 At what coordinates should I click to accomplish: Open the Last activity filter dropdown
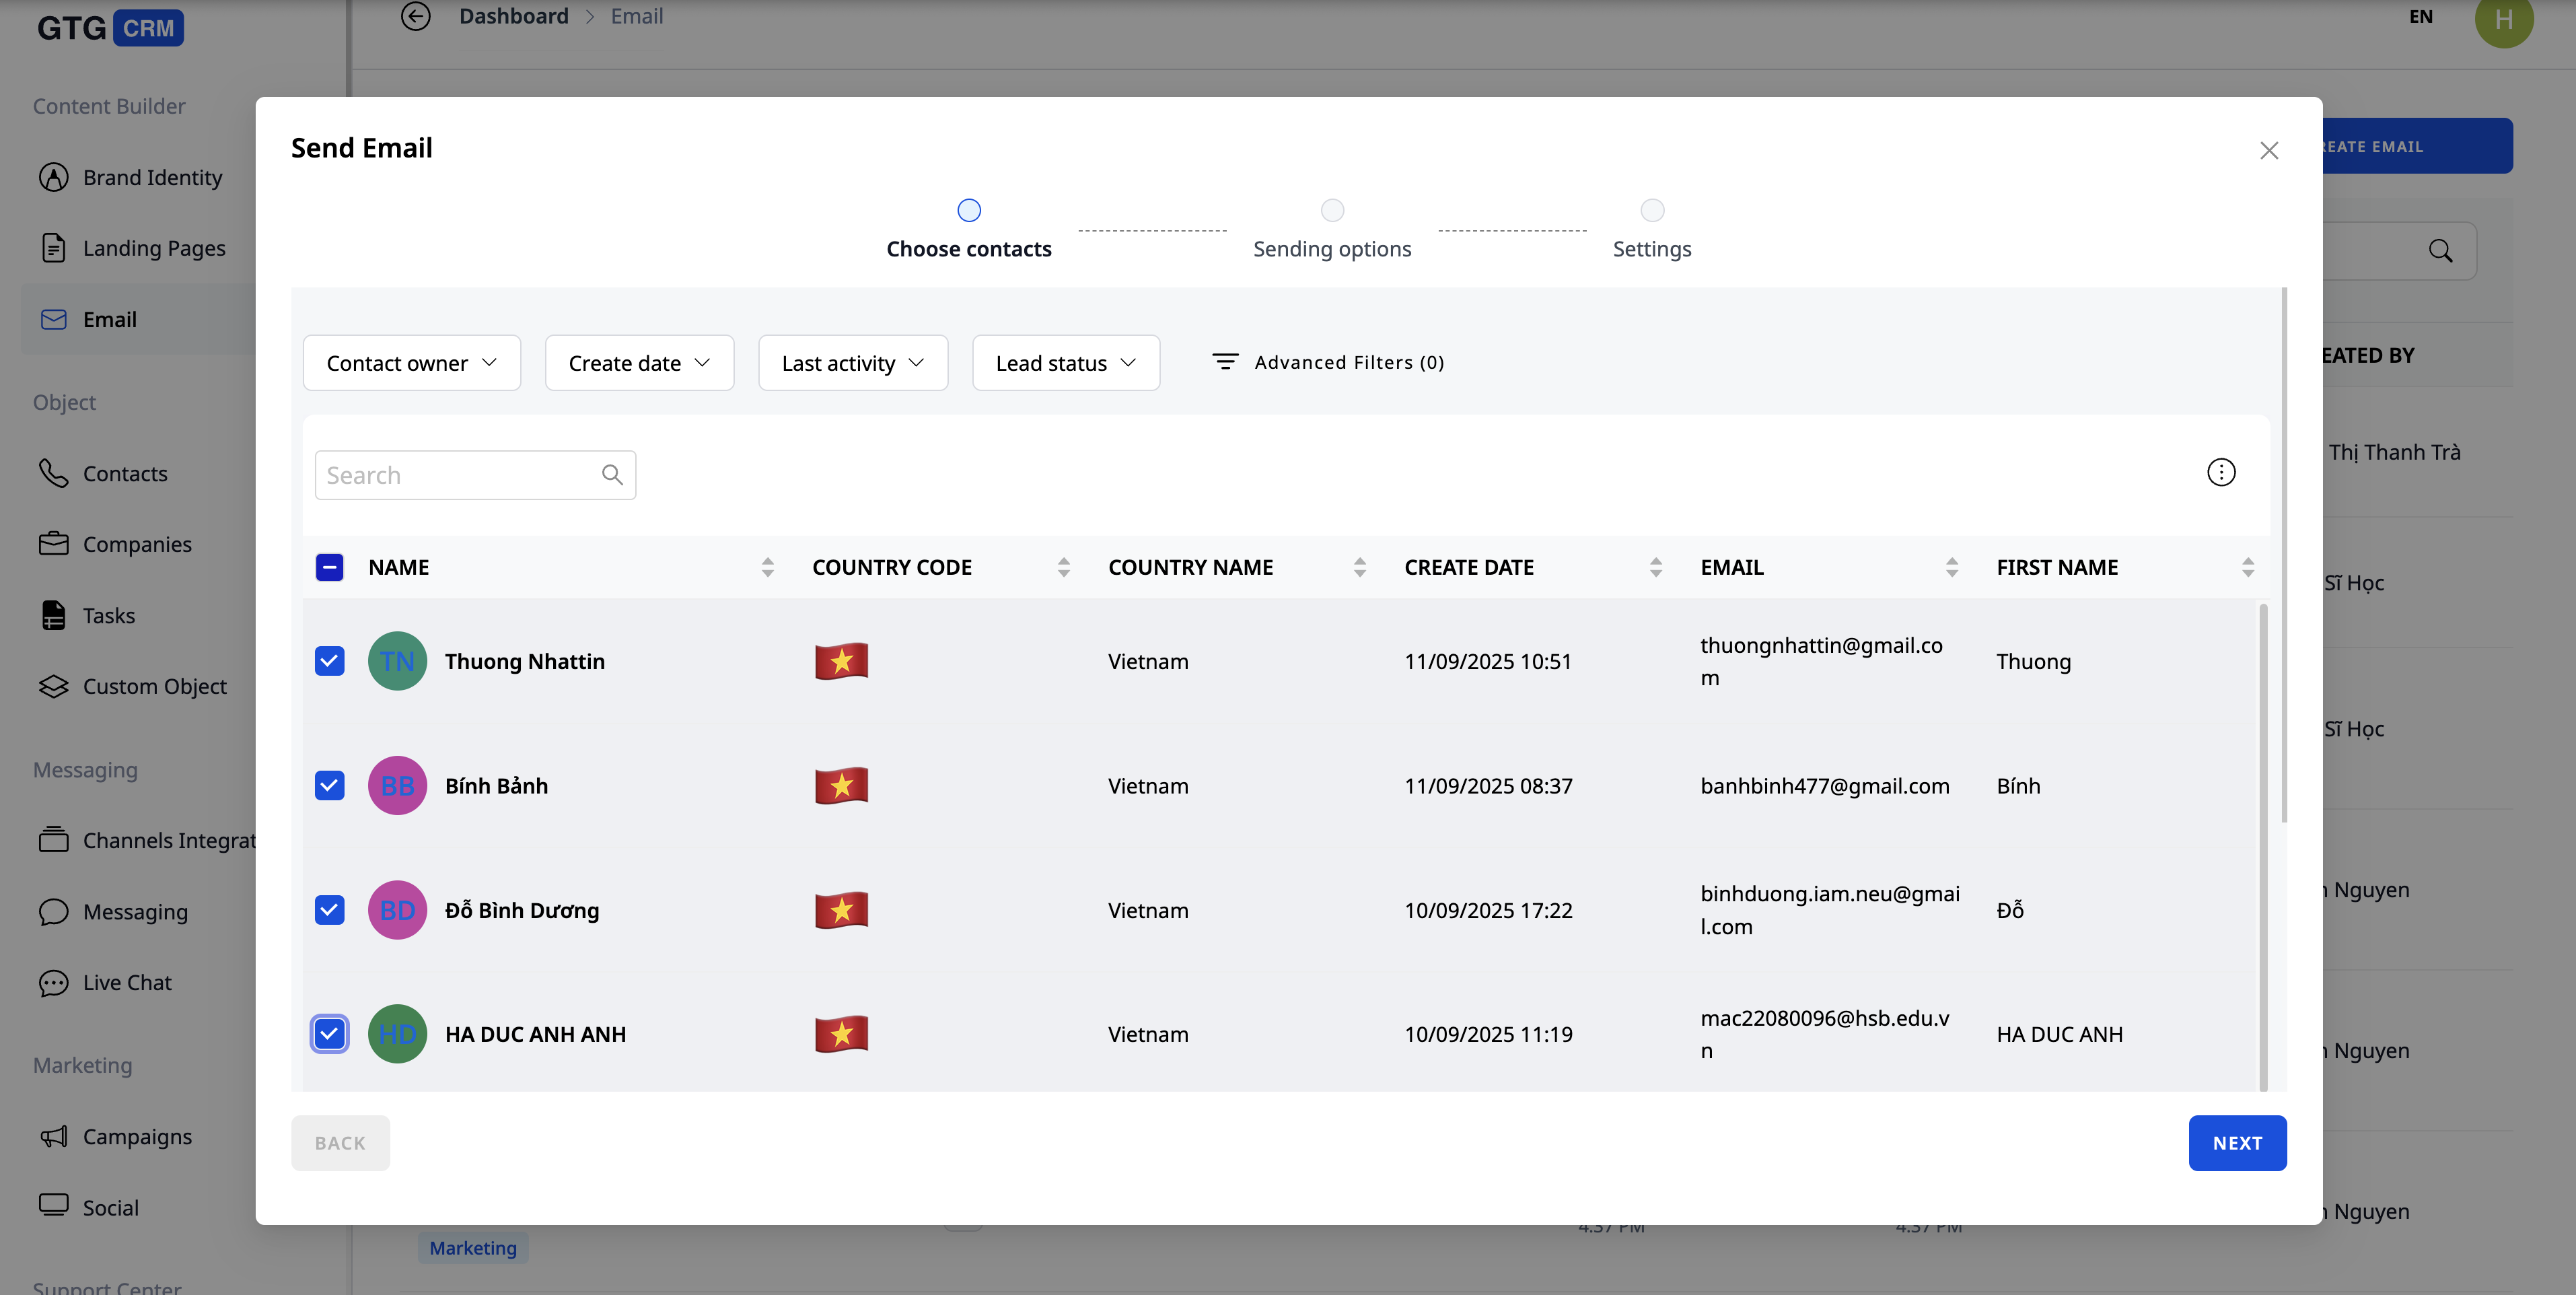(852, 363)
